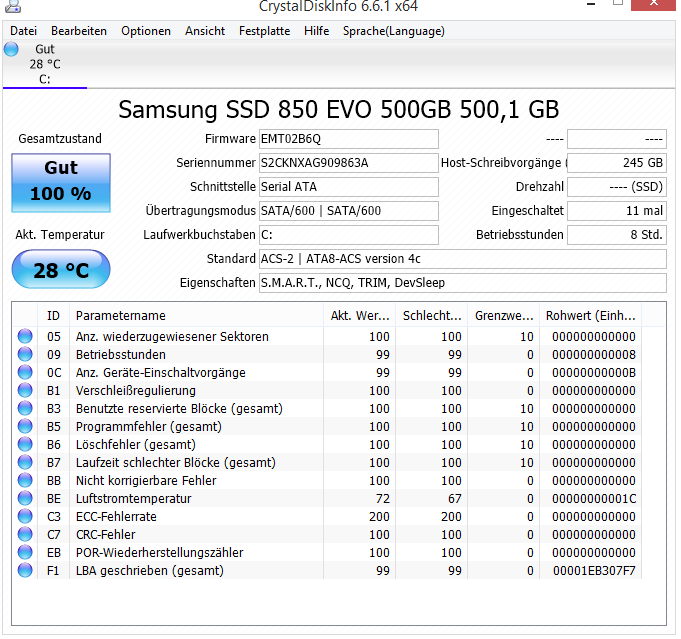Open the Festplatte menu
The height and width of the screenshot is (639, 681).
(x=264, y=31)
